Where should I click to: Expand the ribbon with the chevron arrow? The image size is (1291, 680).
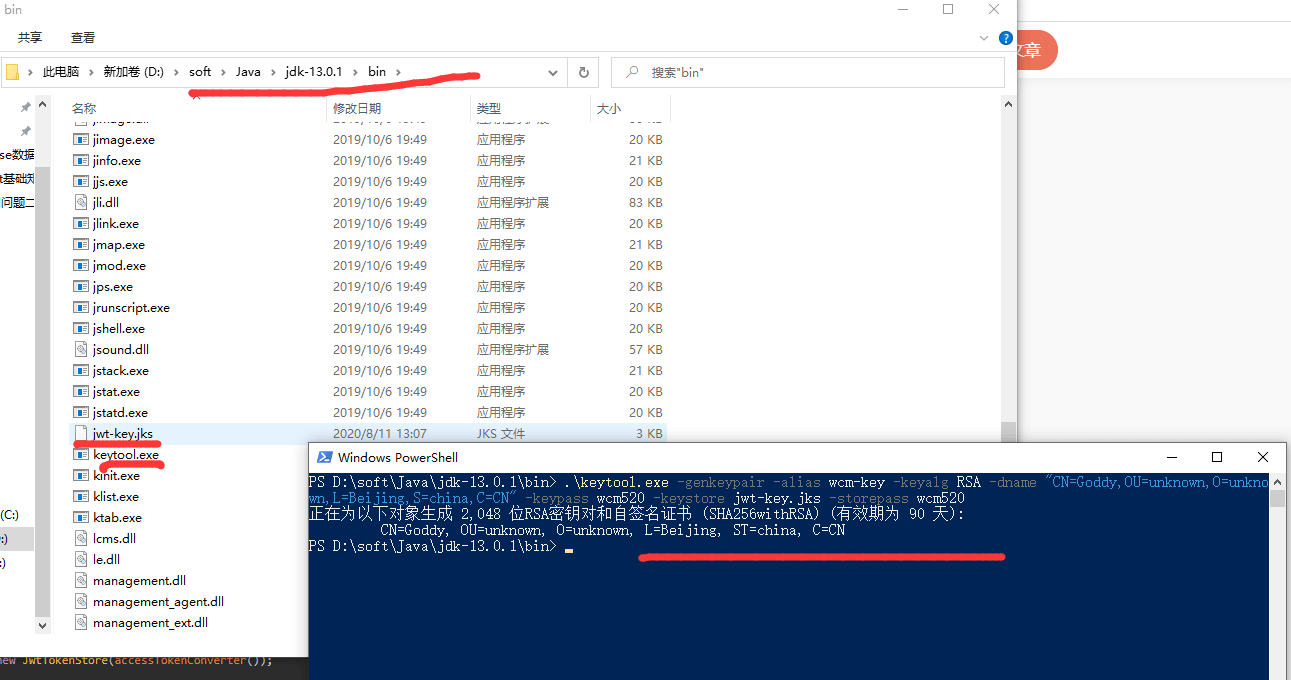coord(984,38)
